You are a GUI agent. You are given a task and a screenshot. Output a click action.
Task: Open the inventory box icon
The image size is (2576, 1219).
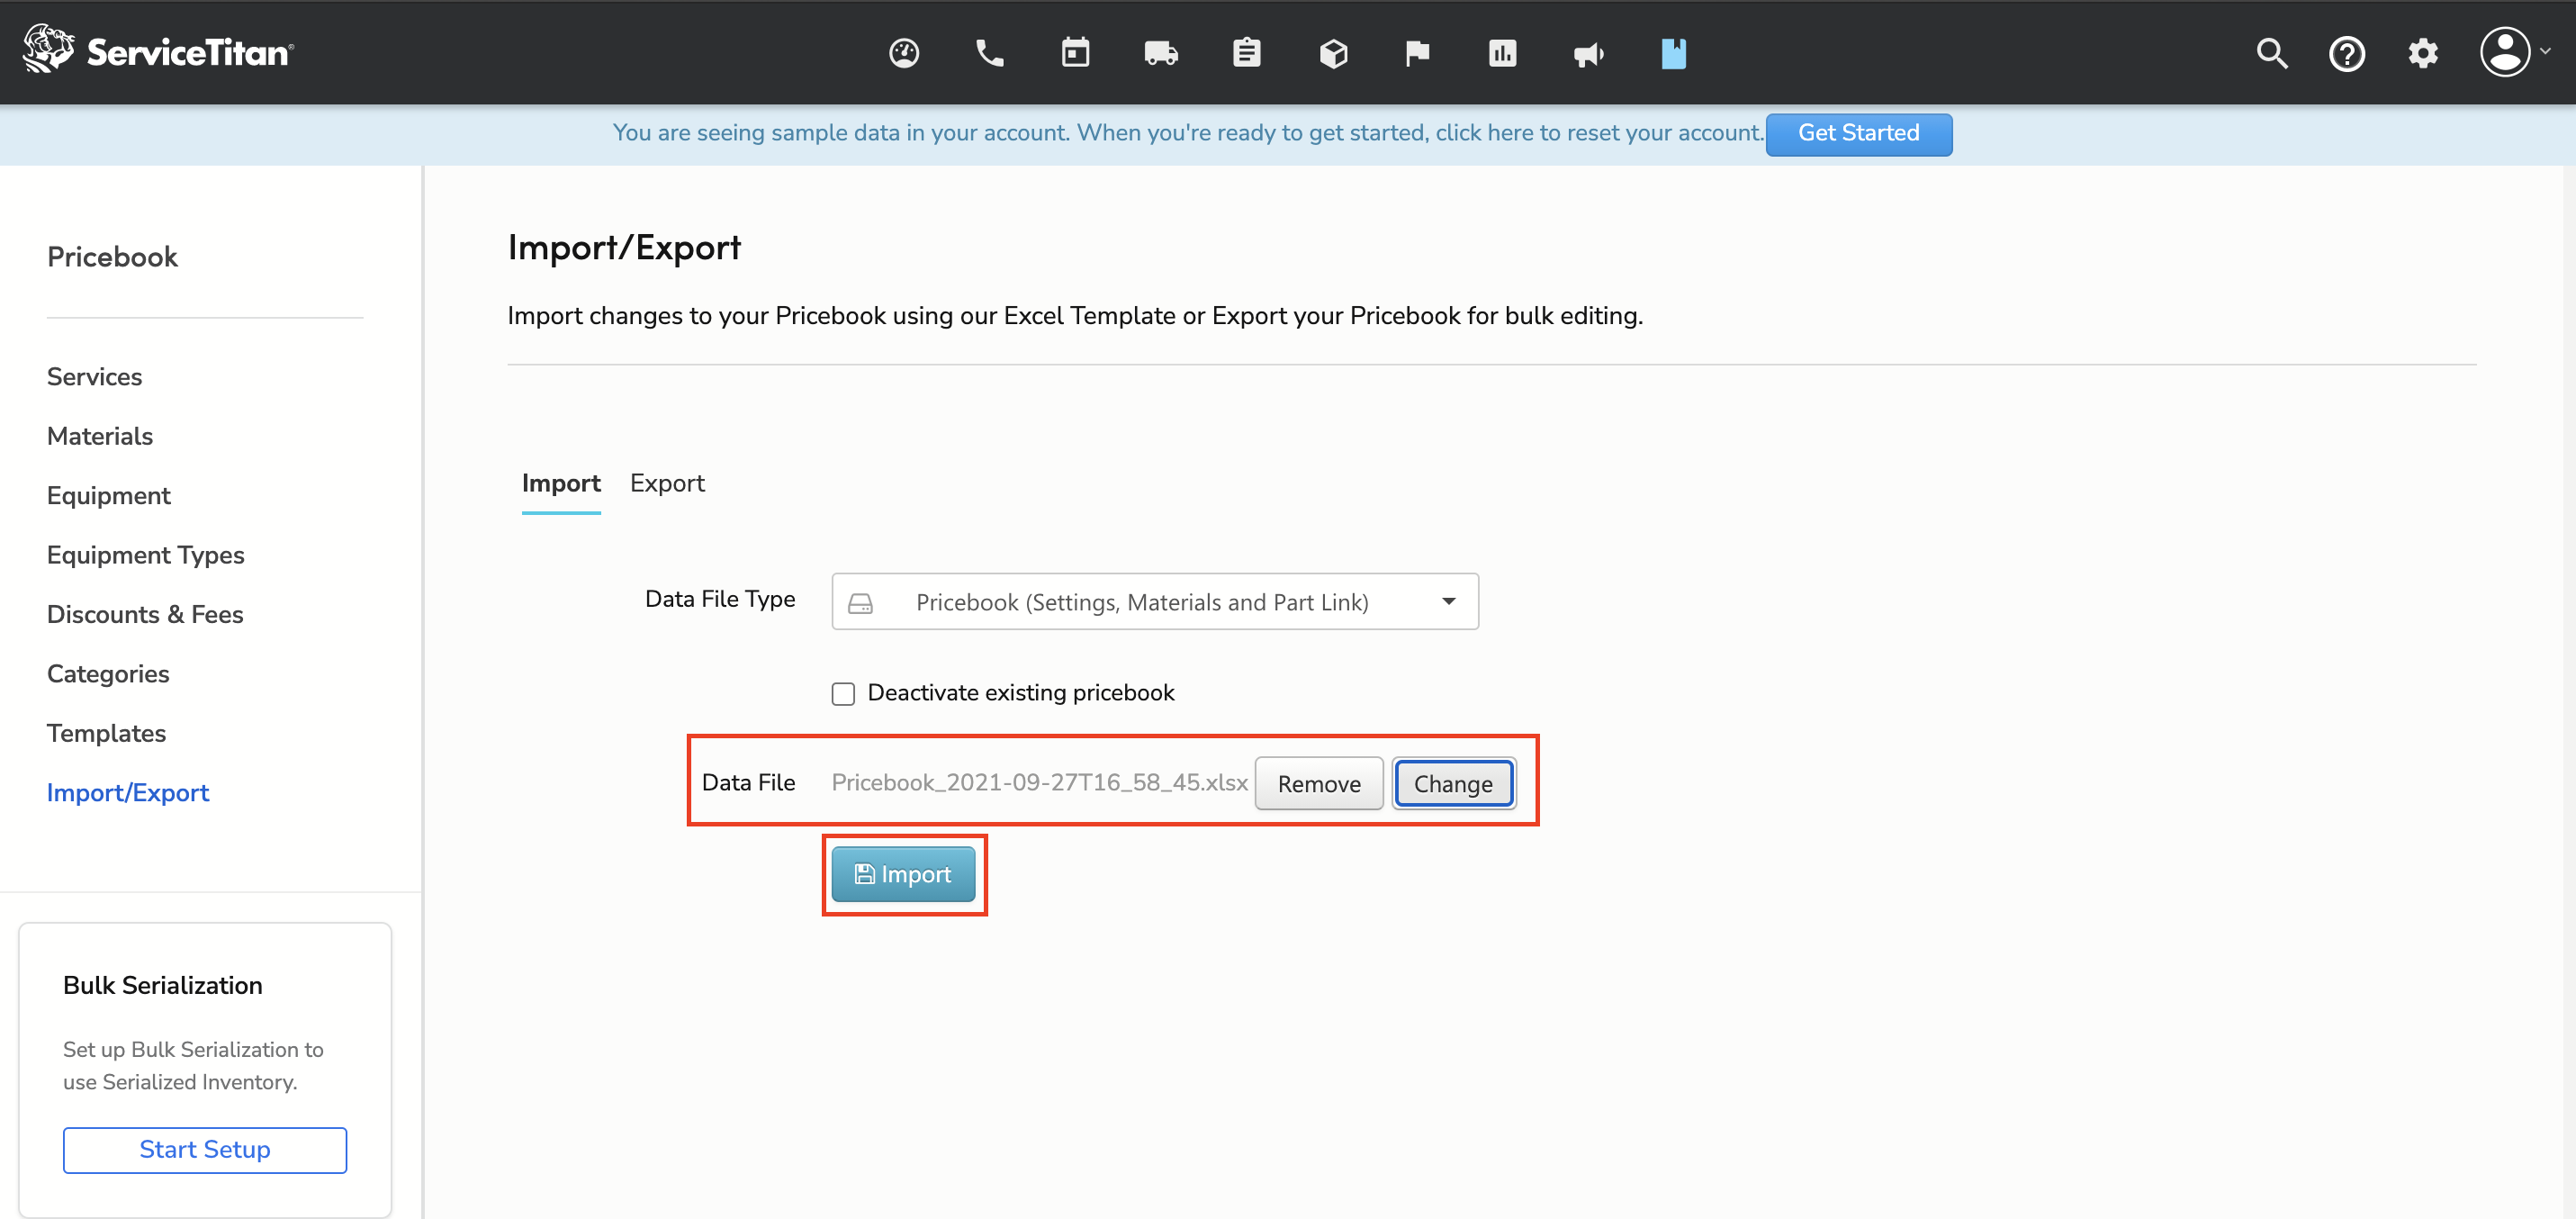(x=1333, y=53)
